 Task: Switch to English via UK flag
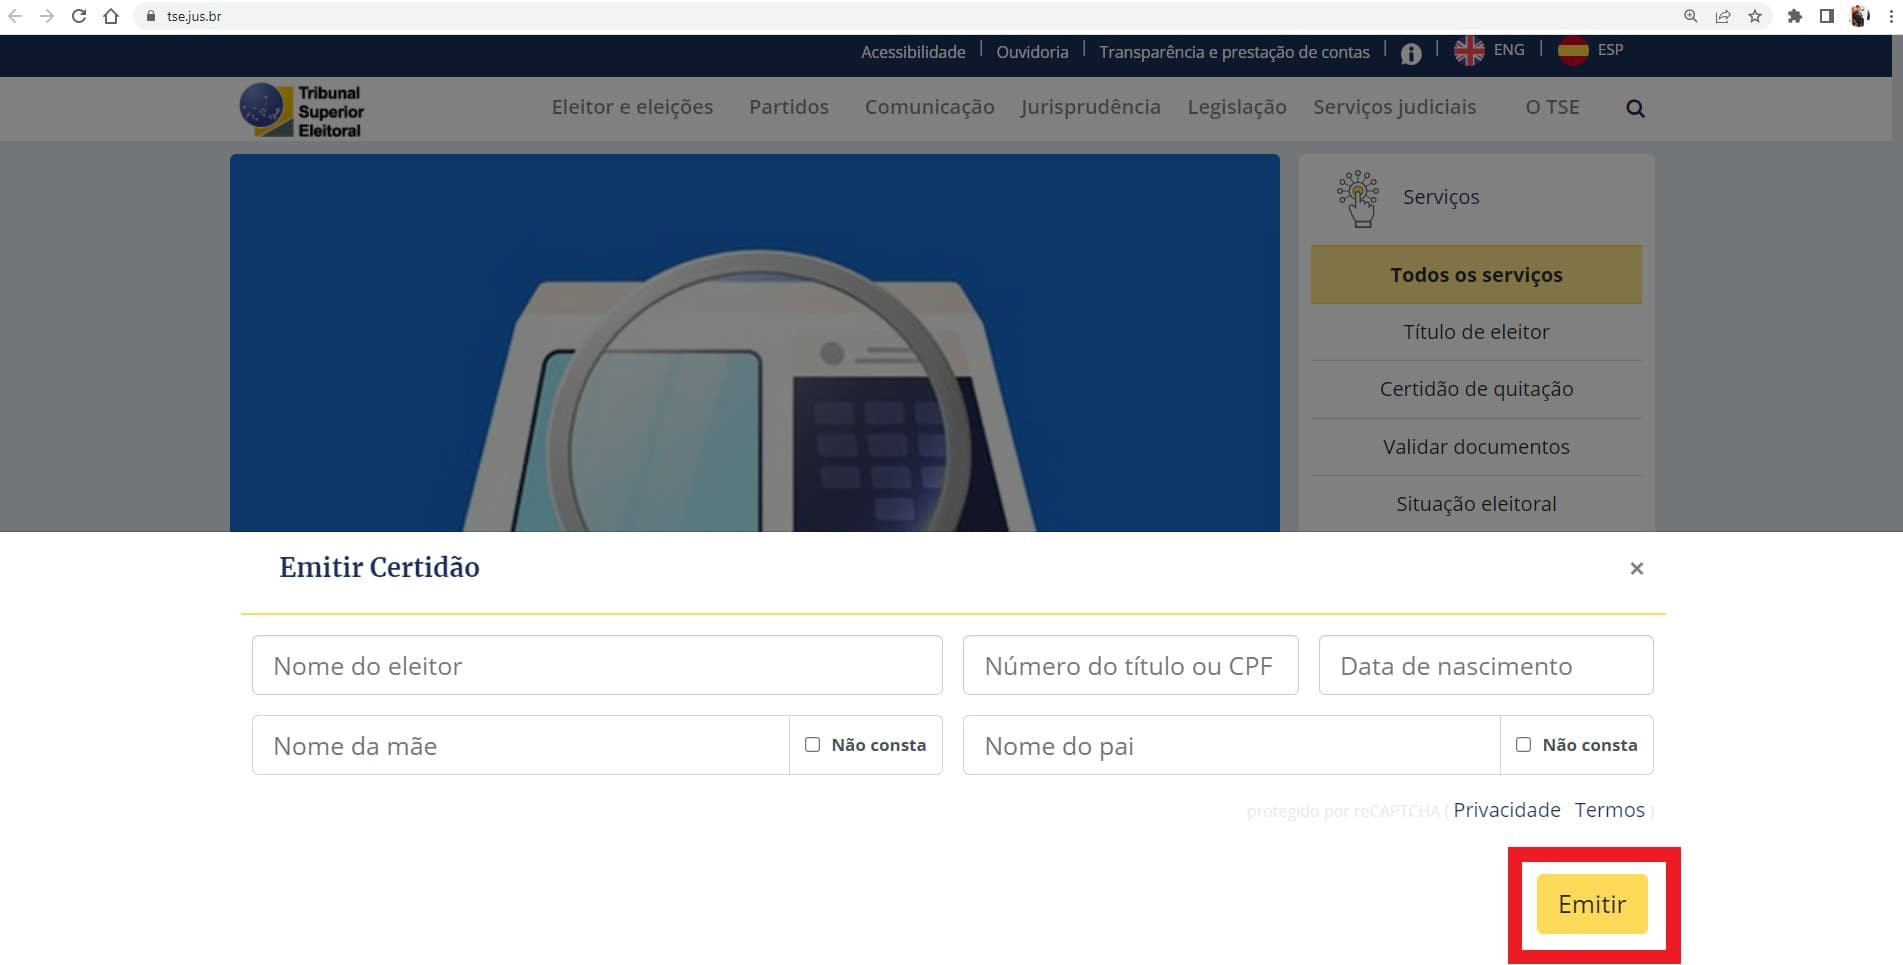(1469, 51)
